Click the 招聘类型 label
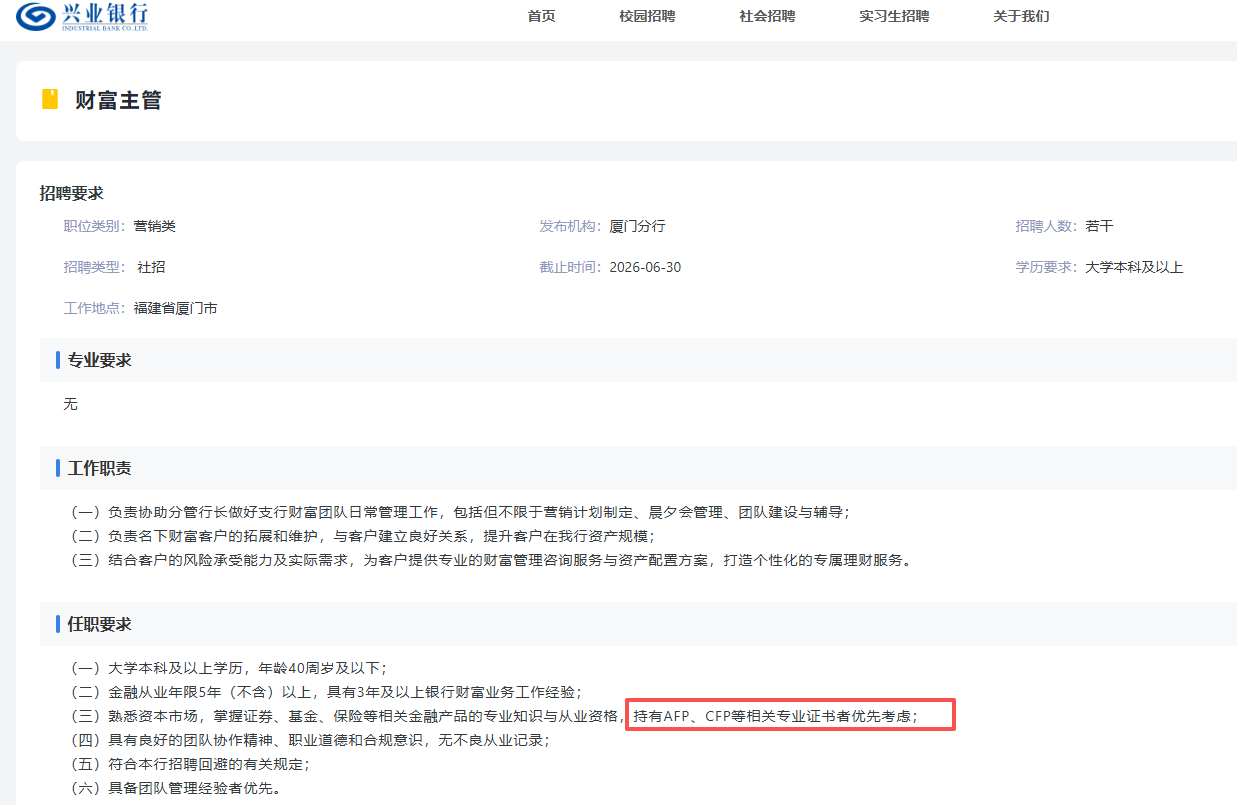 (x=97, y=267)
